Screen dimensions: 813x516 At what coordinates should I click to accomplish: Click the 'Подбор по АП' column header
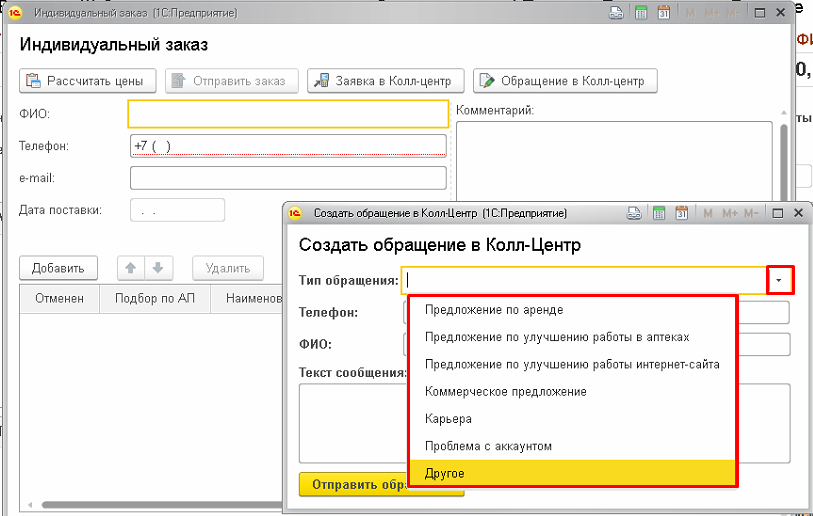point(156,298)
